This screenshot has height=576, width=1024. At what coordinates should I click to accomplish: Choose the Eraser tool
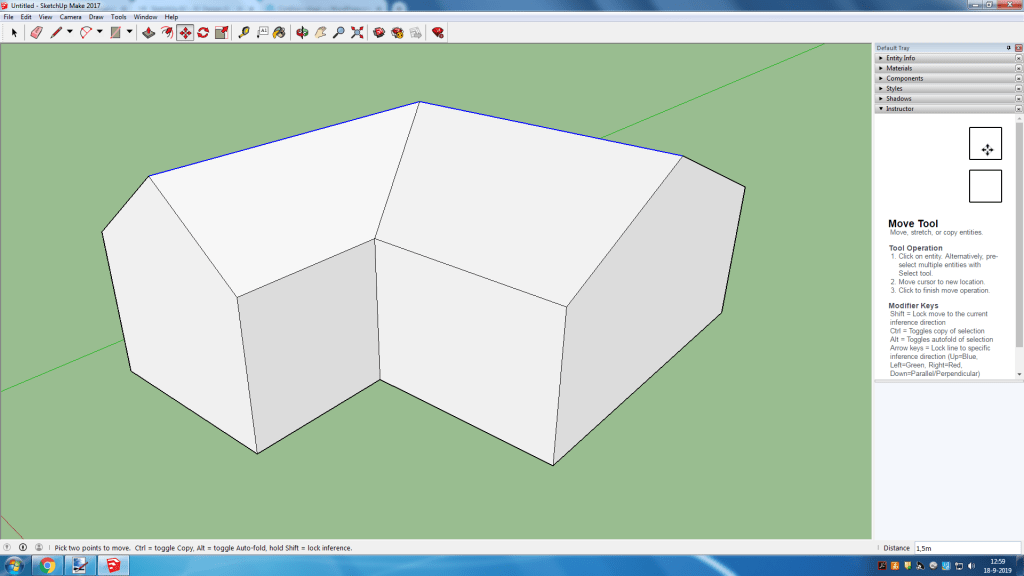(x=36, y=32)
